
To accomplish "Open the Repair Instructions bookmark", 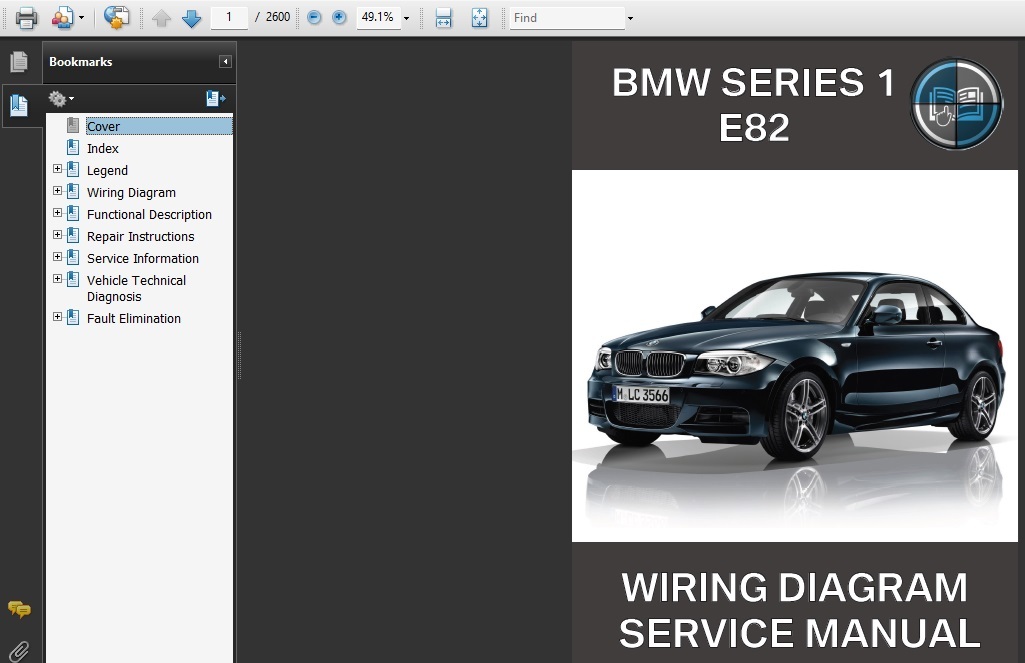I will pos(141,237).
